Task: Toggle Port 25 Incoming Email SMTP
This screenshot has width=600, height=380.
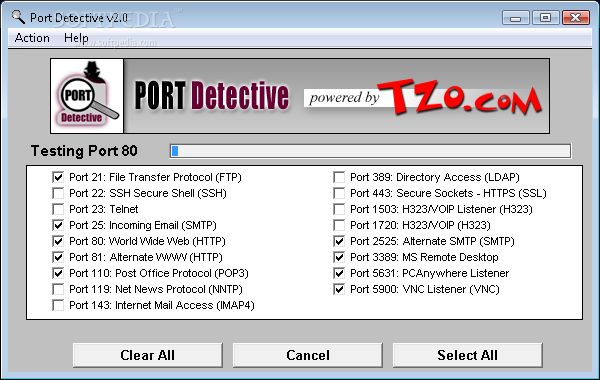Action: pos(58,225)
